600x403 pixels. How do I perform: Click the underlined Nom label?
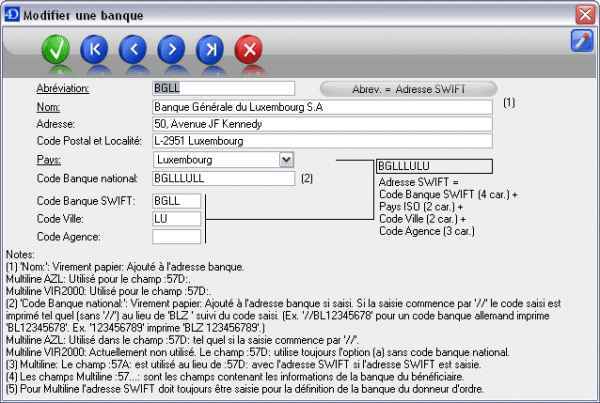[48, 107]
